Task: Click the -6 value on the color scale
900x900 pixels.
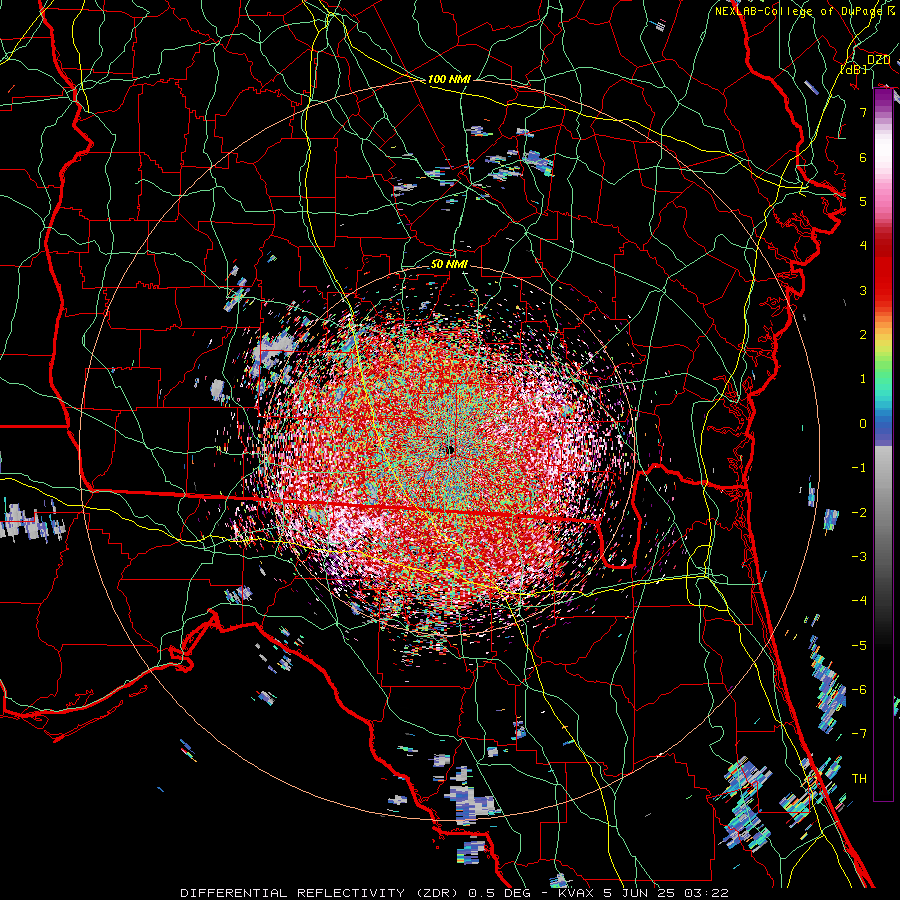Action: click(x=859, y=690)
